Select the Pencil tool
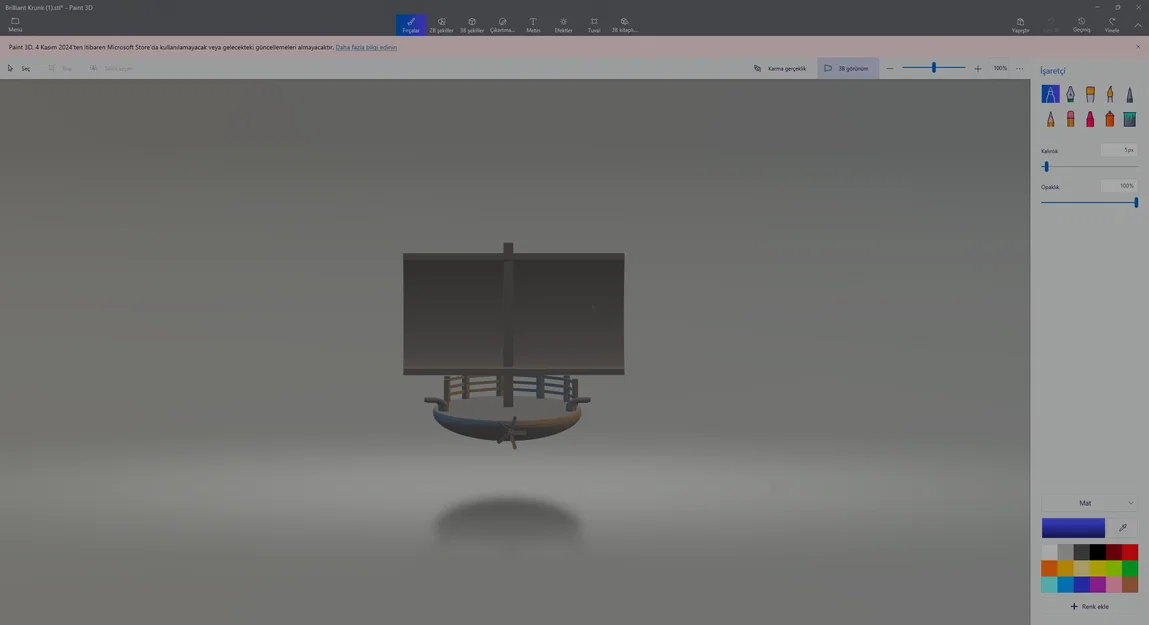 [1050, 119]
